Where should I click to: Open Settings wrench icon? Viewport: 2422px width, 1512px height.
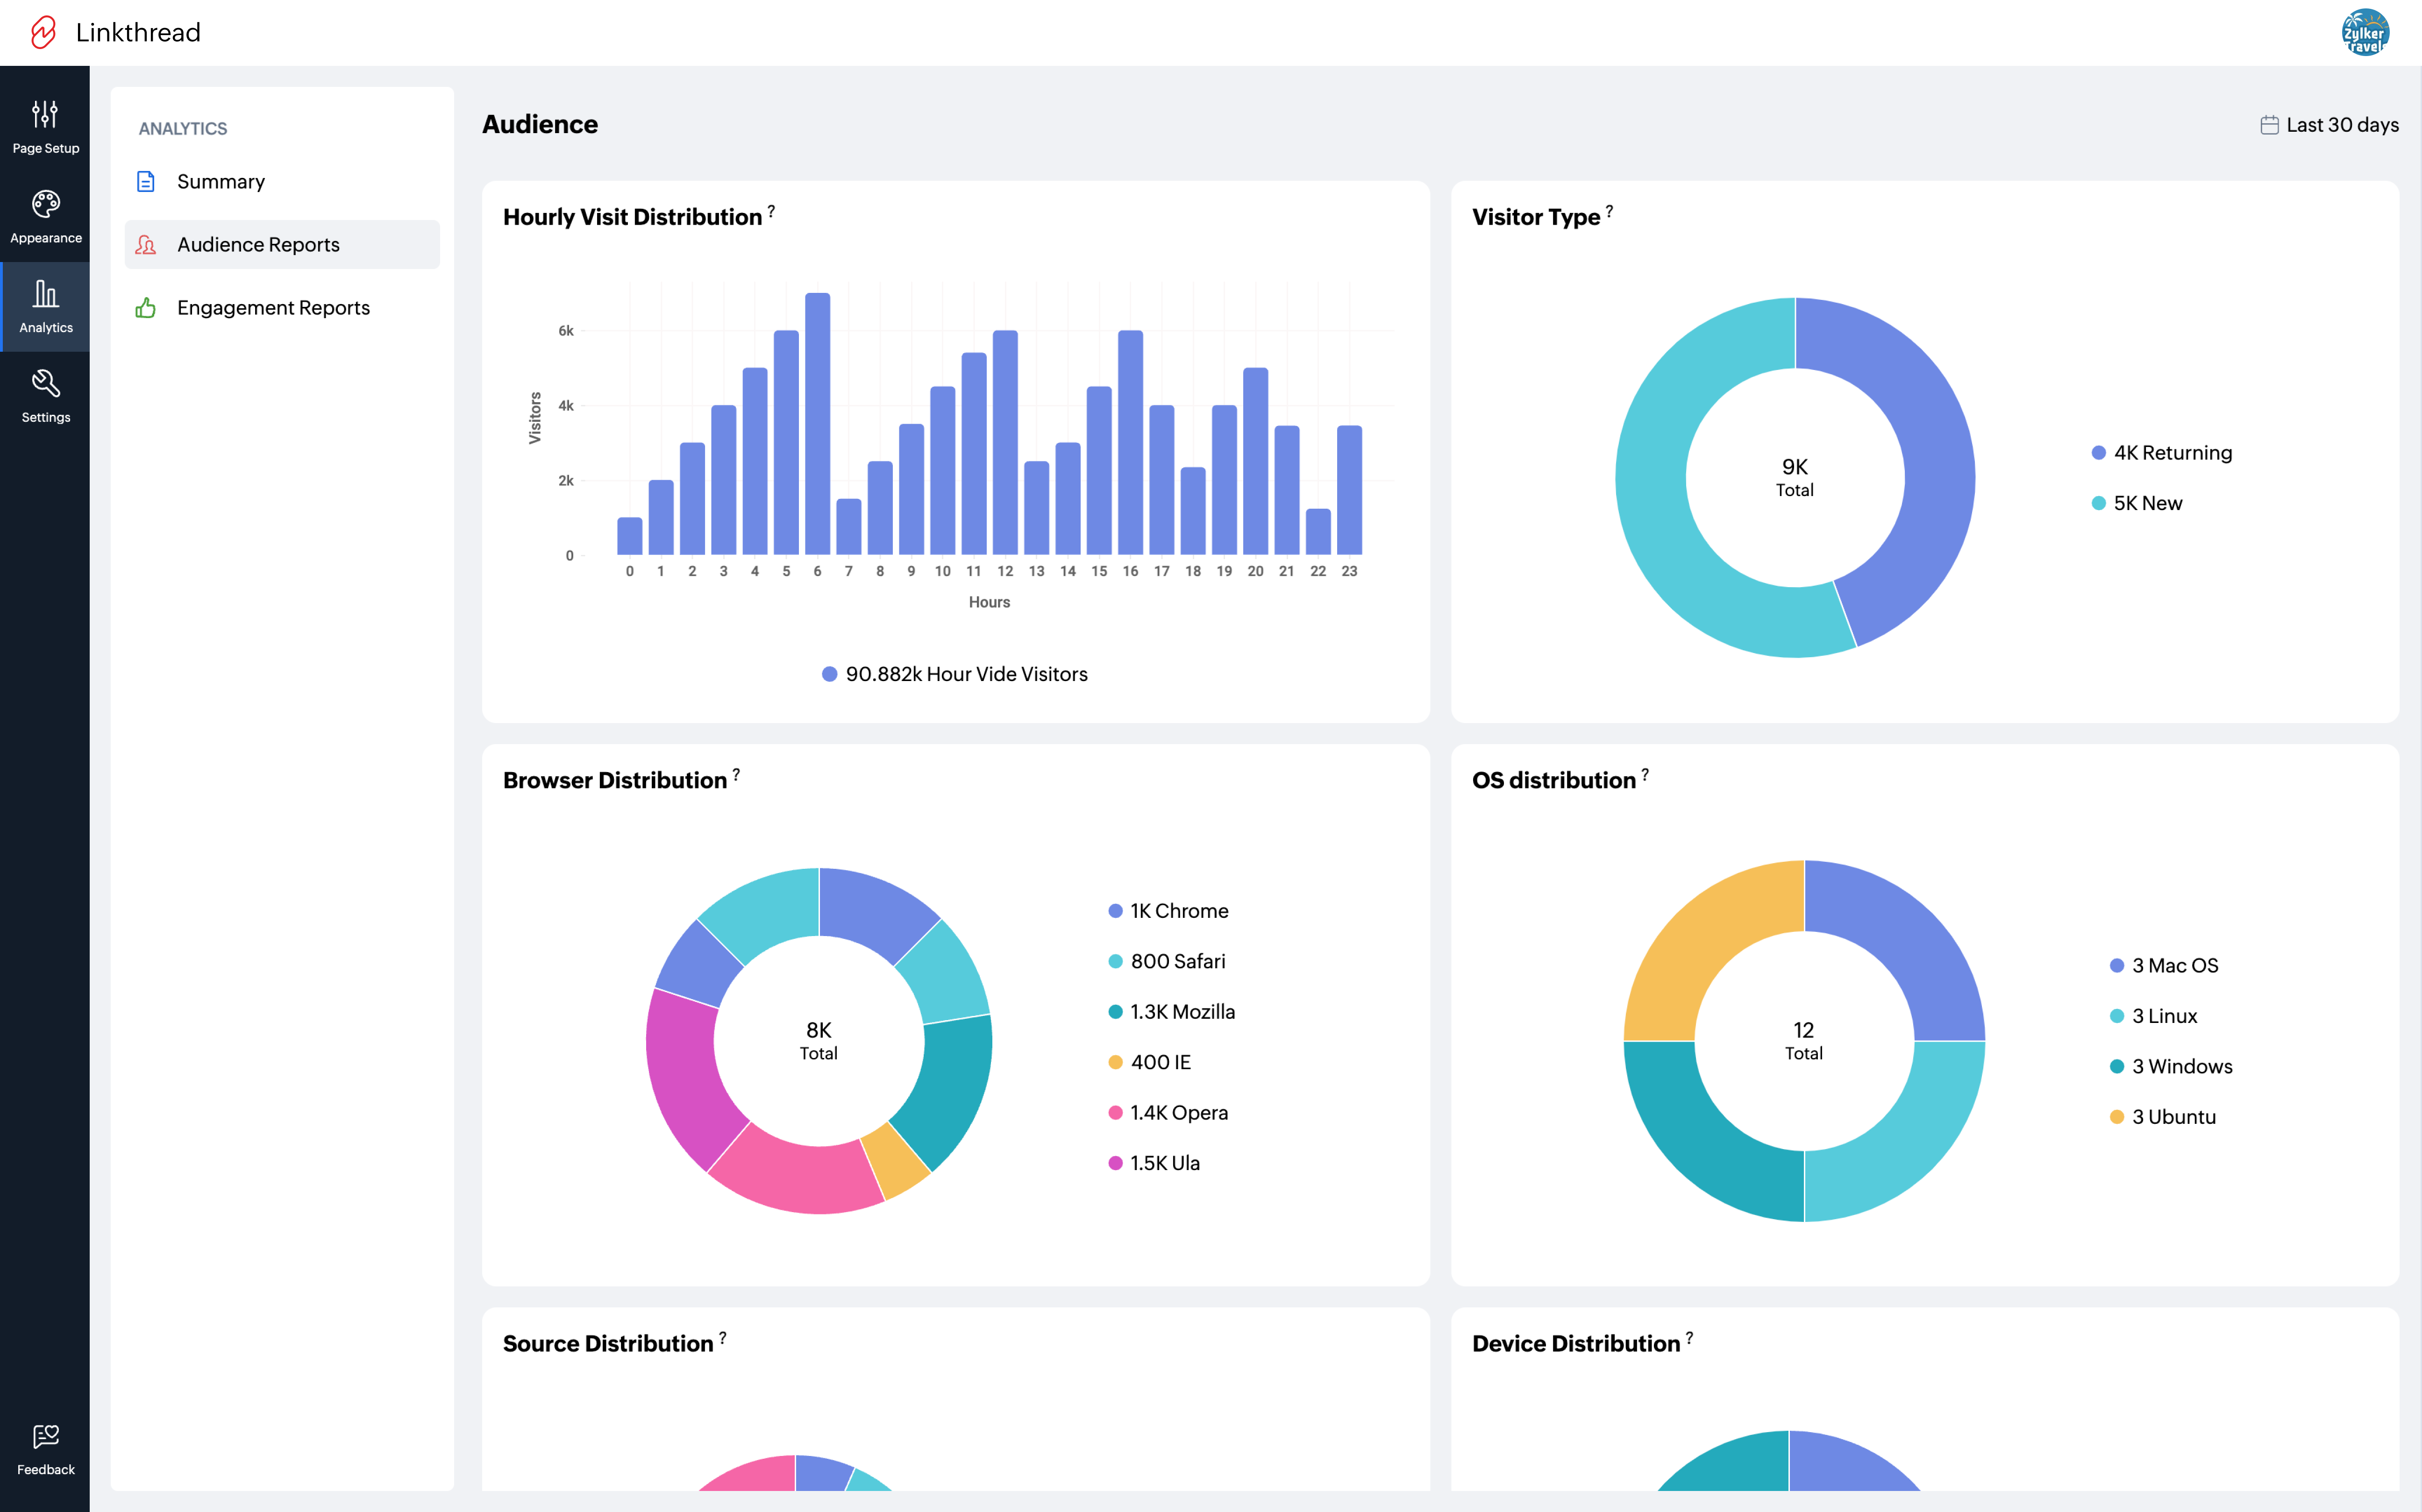click(x=45, y=395)
